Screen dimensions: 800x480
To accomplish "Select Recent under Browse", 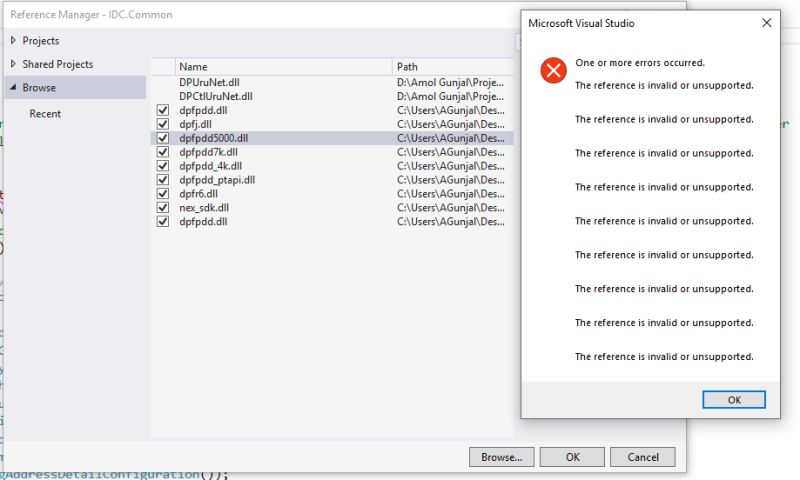I will point(45,114).
